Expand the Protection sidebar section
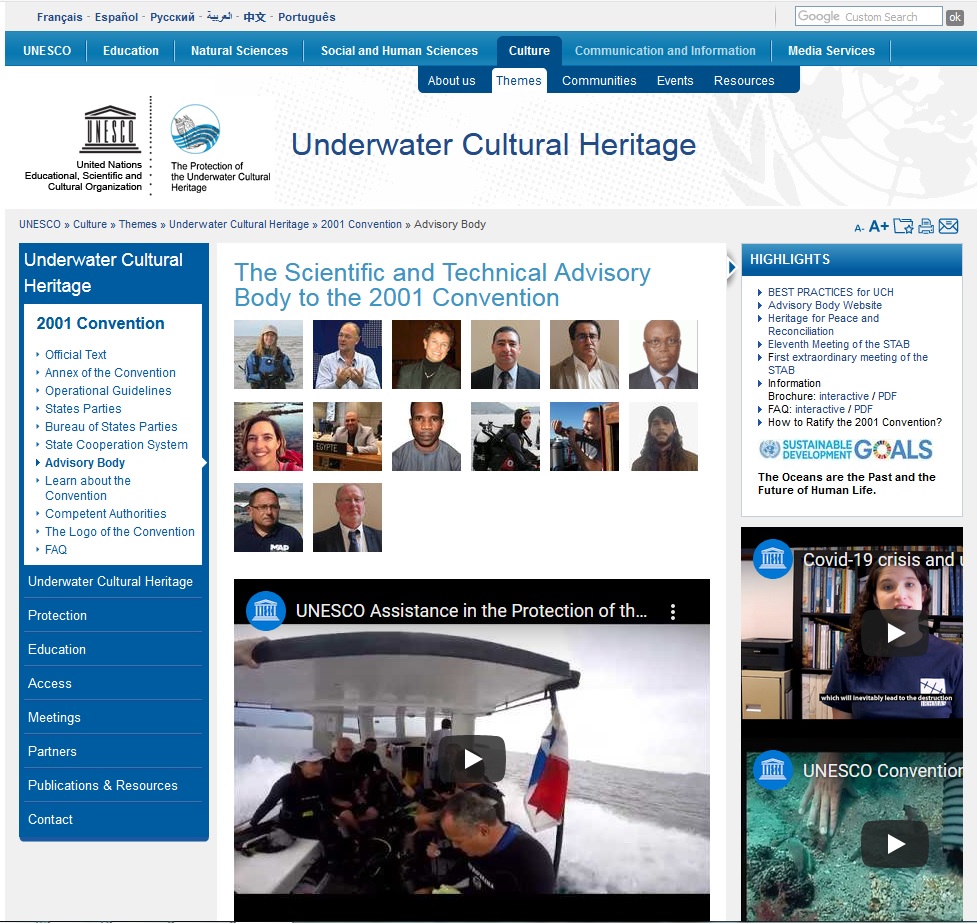 [x=57, y=615]
